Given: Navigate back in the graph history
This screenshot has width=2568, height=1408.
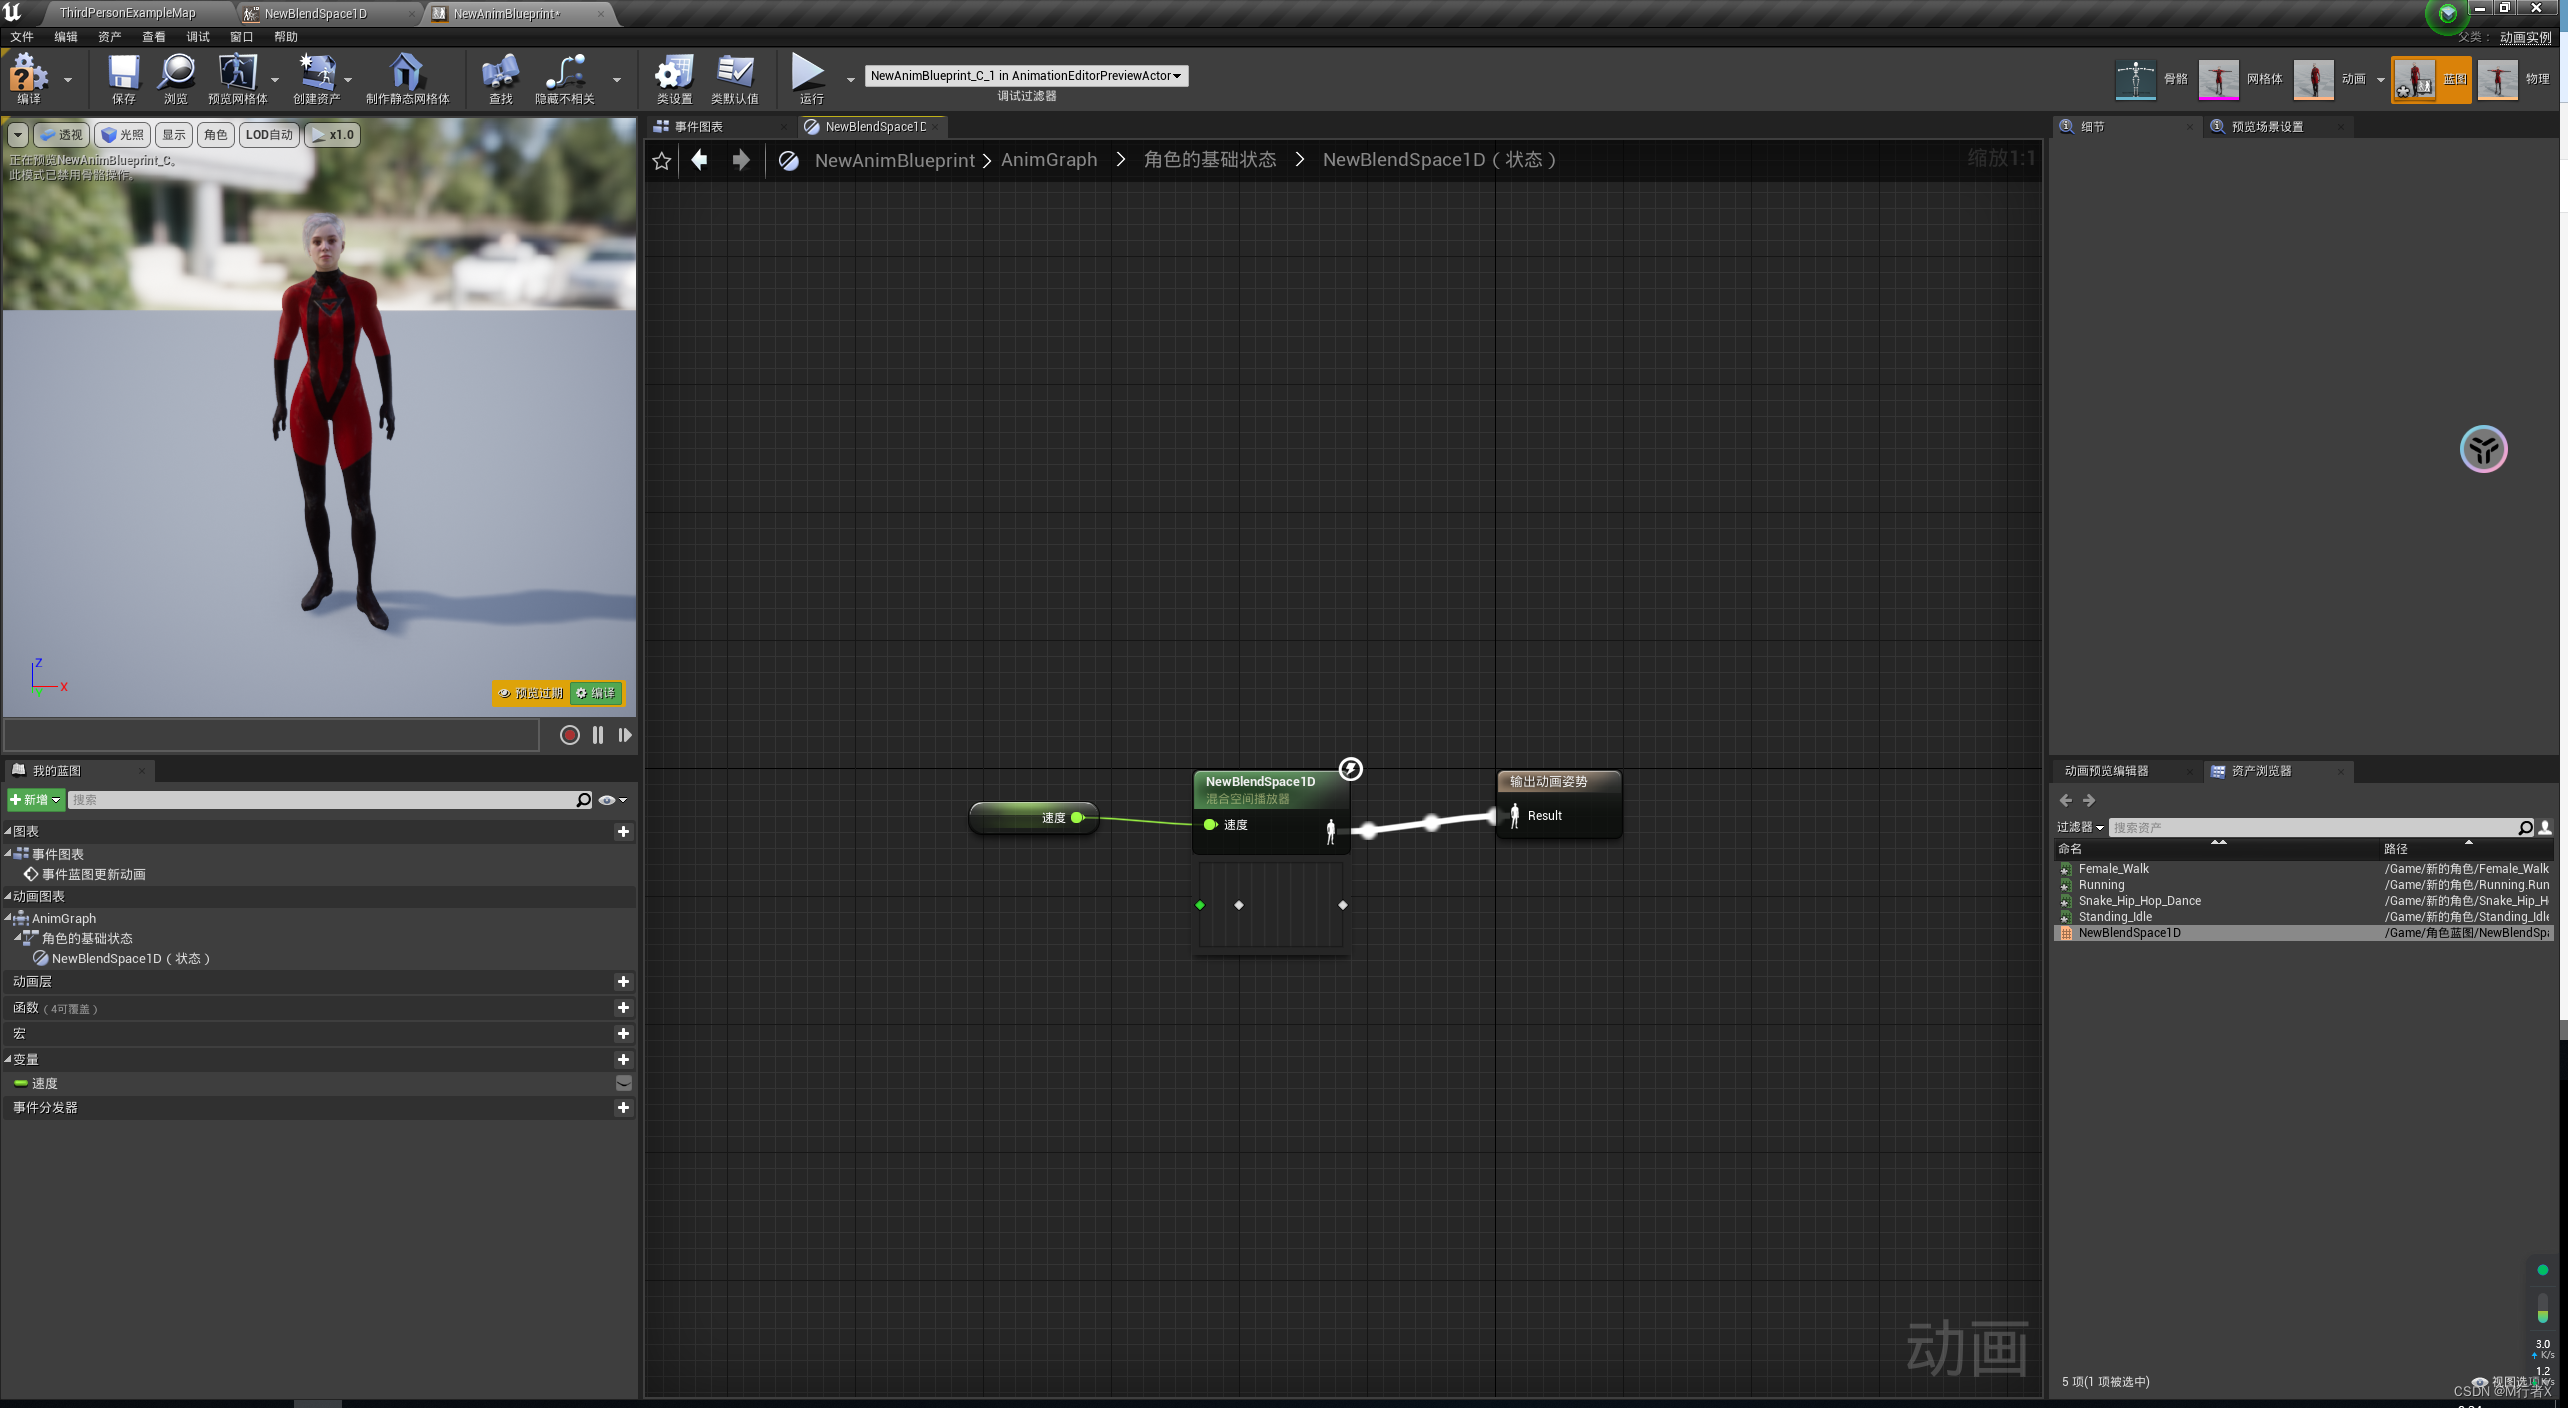Looking at the screenshot, I should click(700, 160).
